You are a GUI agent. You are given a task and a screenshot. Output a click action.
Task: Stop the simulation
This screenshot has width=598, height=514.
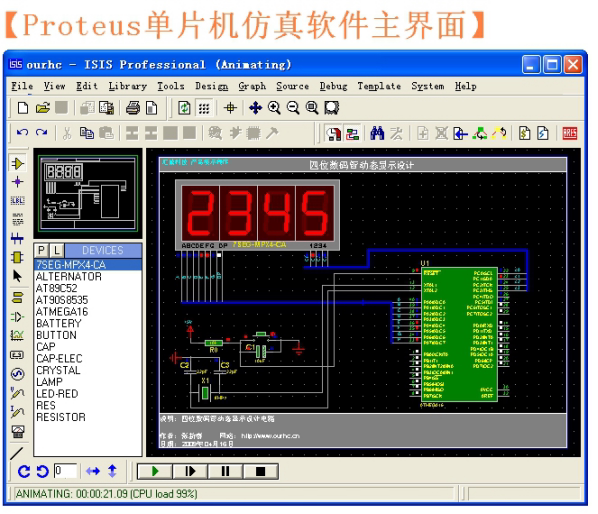(260, 472)
